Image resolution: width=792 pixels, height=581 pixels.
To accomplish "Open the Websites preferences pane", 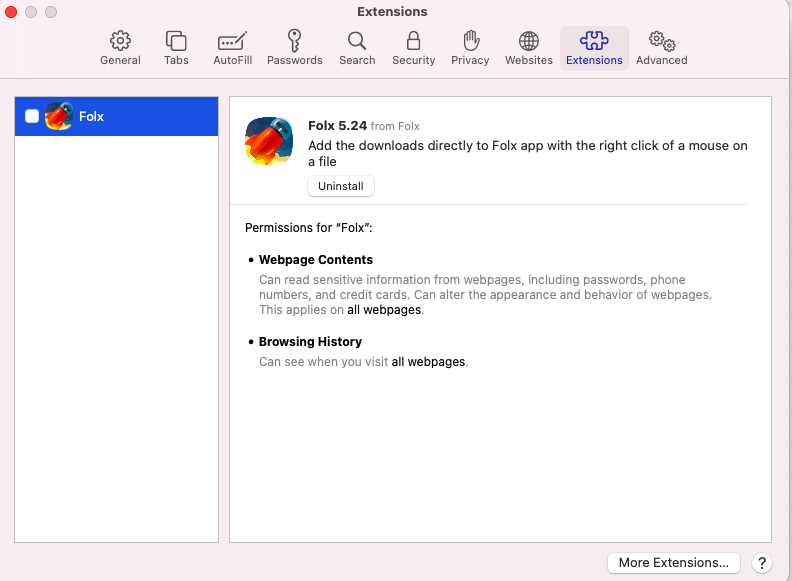I will pyautogui.click(x=529, y=49).
